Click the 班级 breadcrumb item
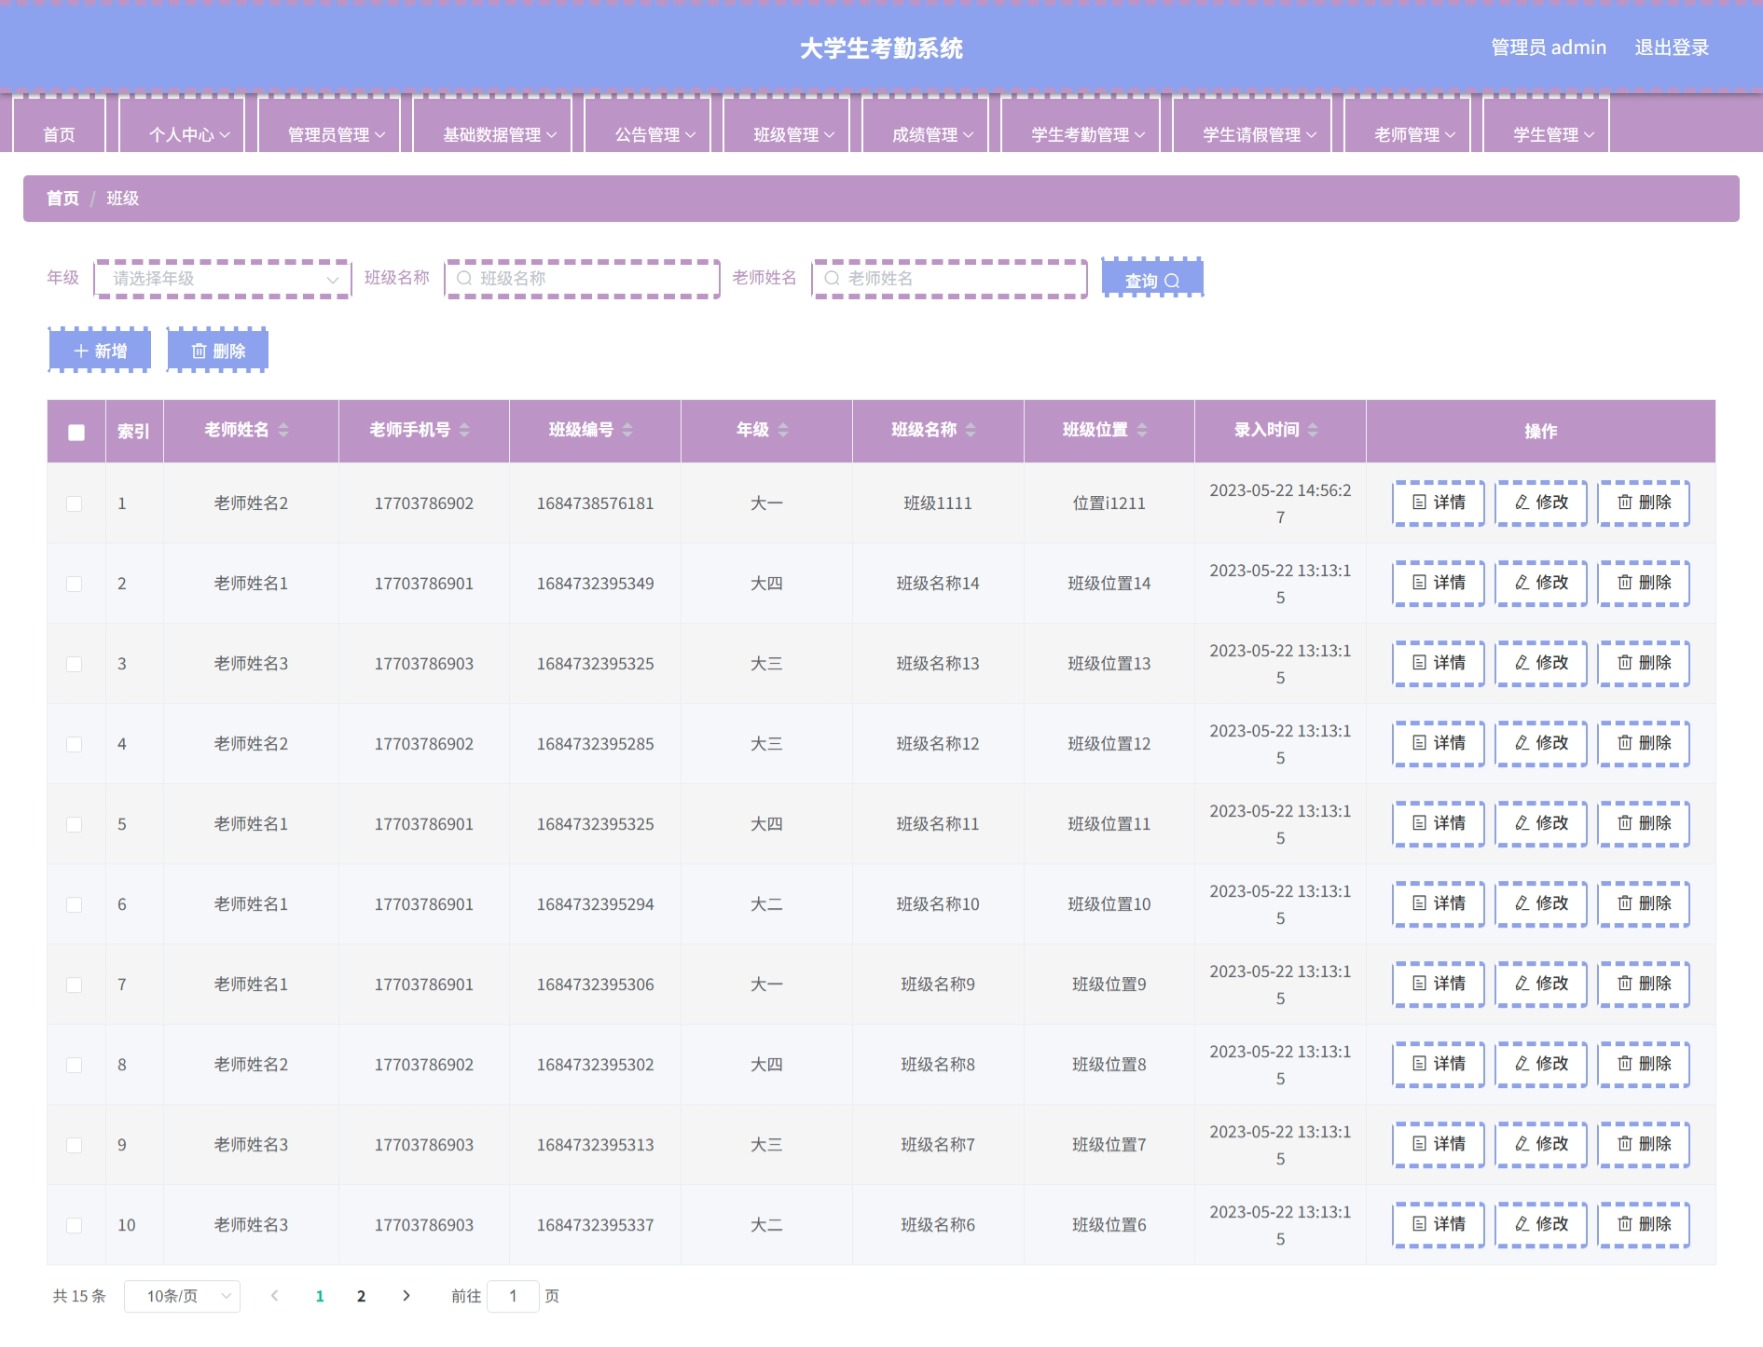Viewport: 1763px width, 1347px height. (x=123, y=198)
